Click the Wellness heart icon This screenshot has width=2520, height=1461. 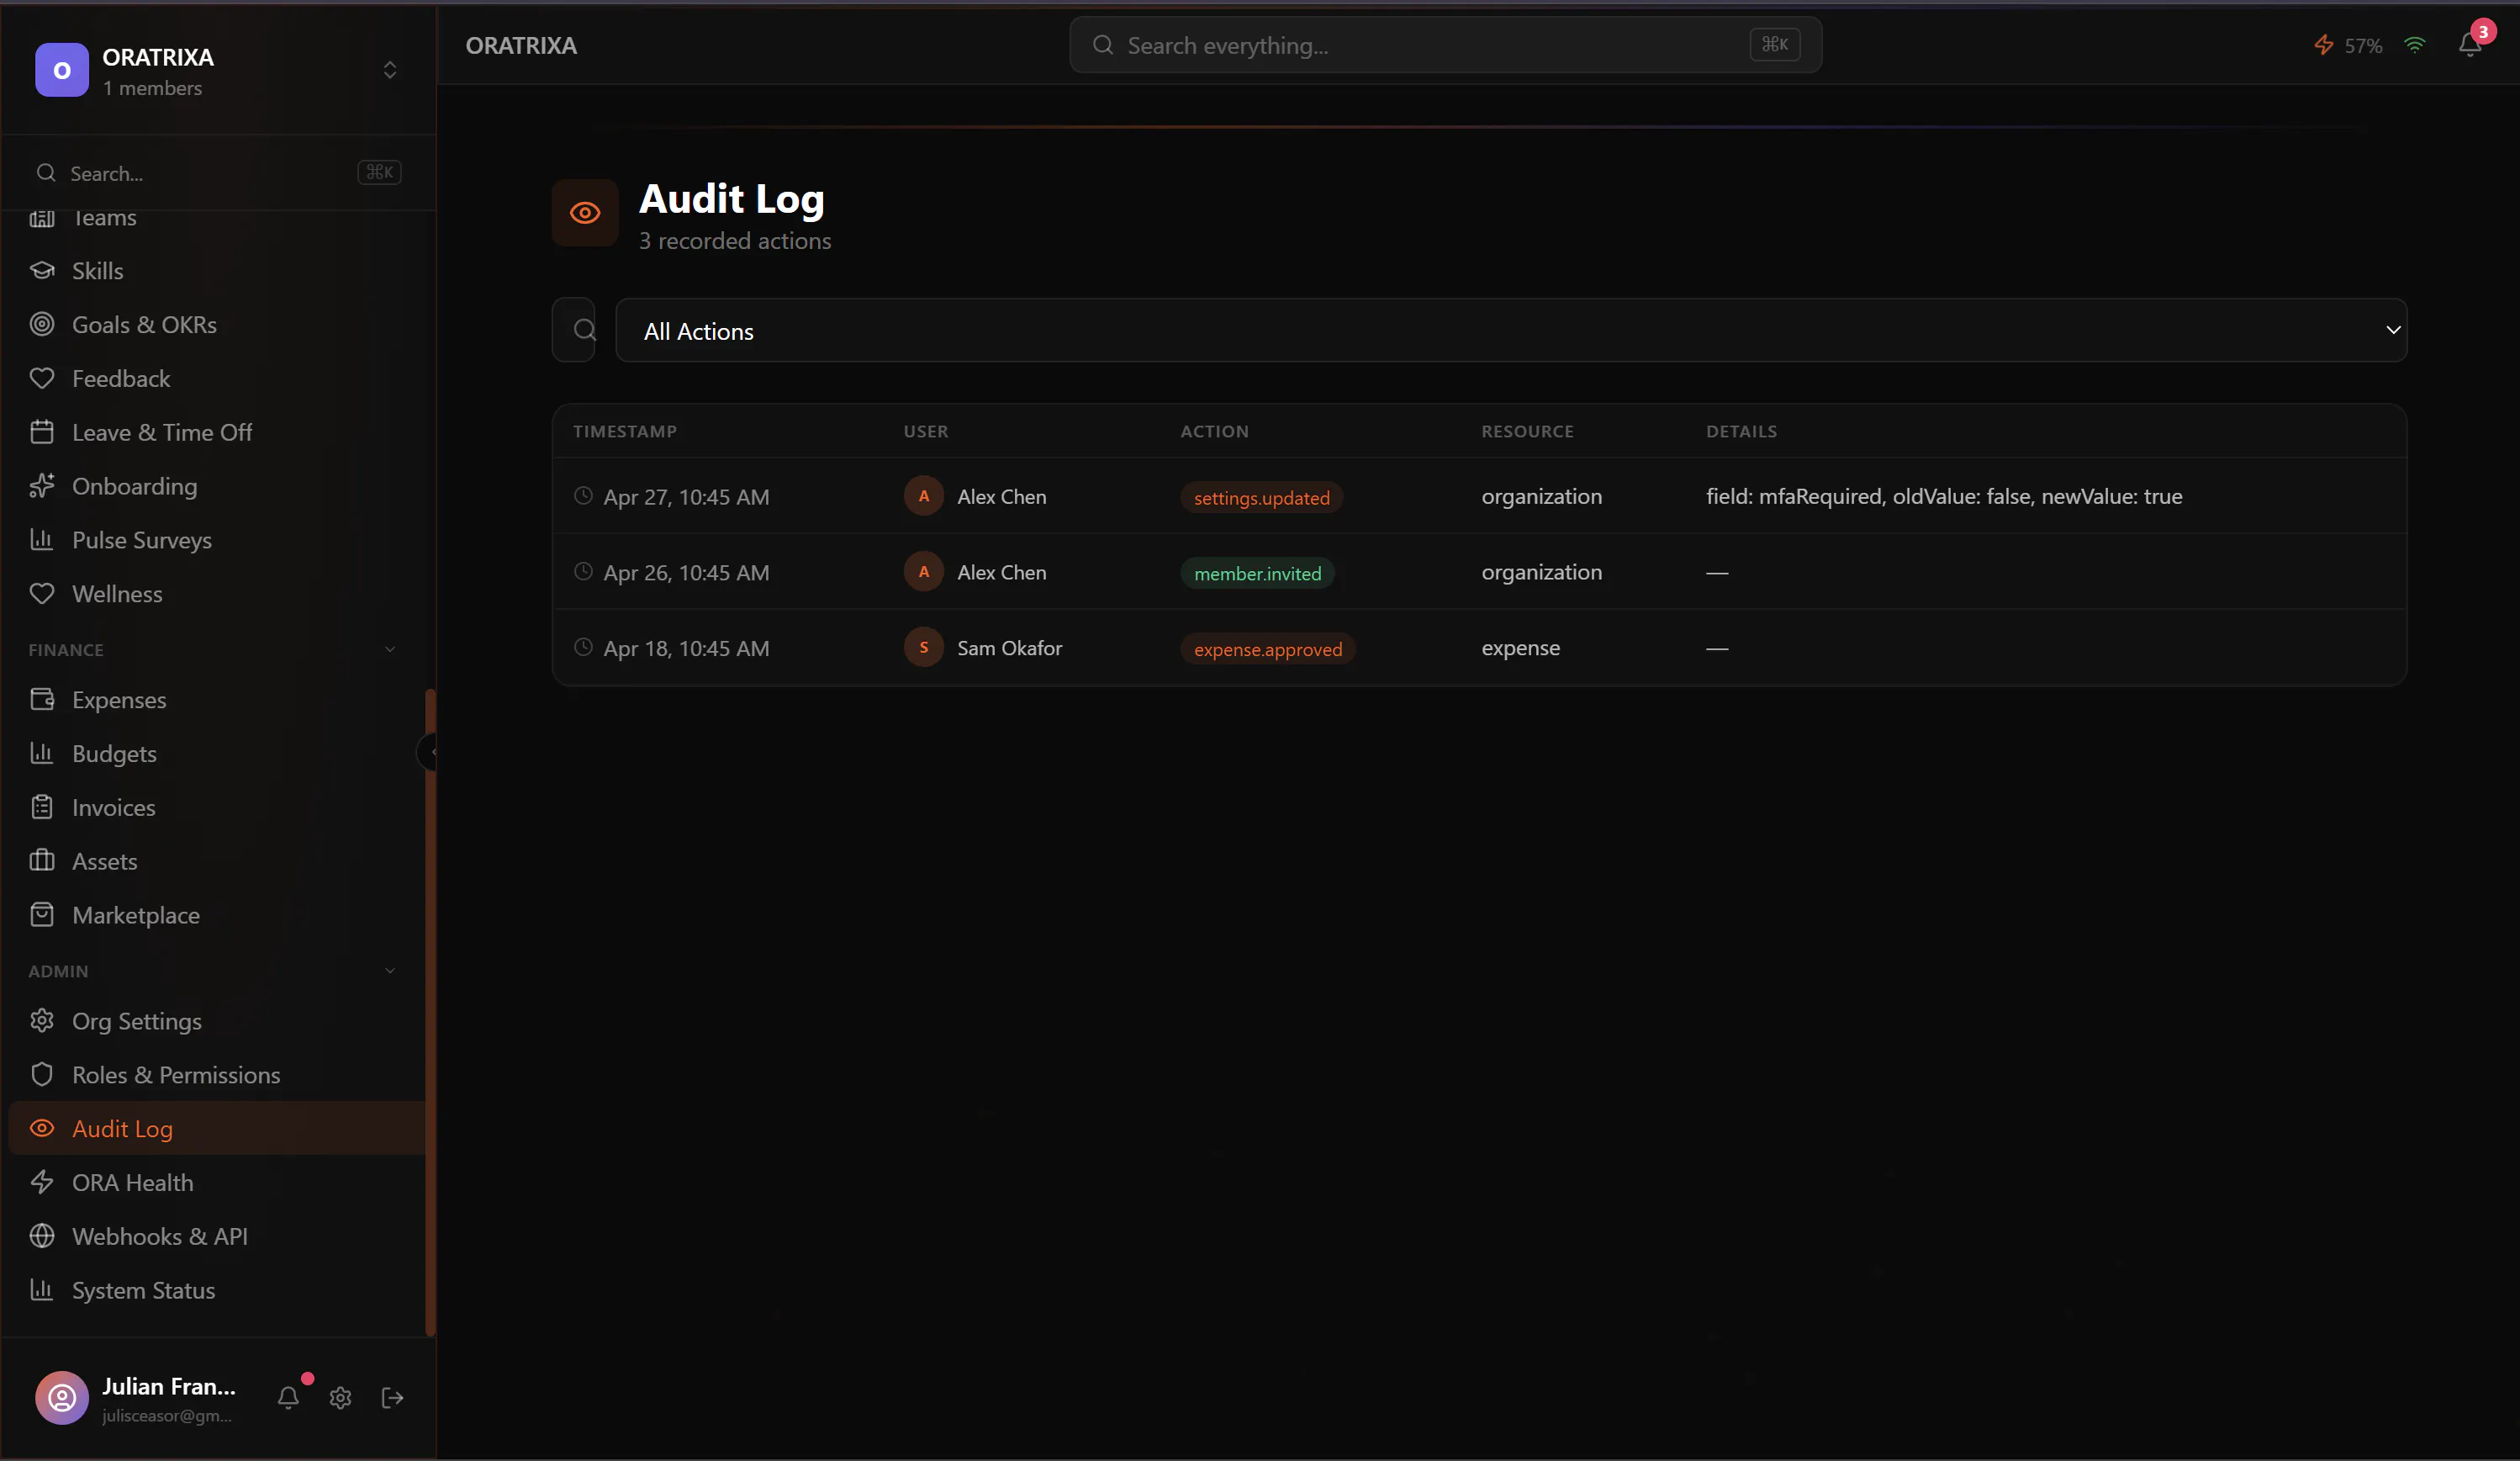coord(42,594)
